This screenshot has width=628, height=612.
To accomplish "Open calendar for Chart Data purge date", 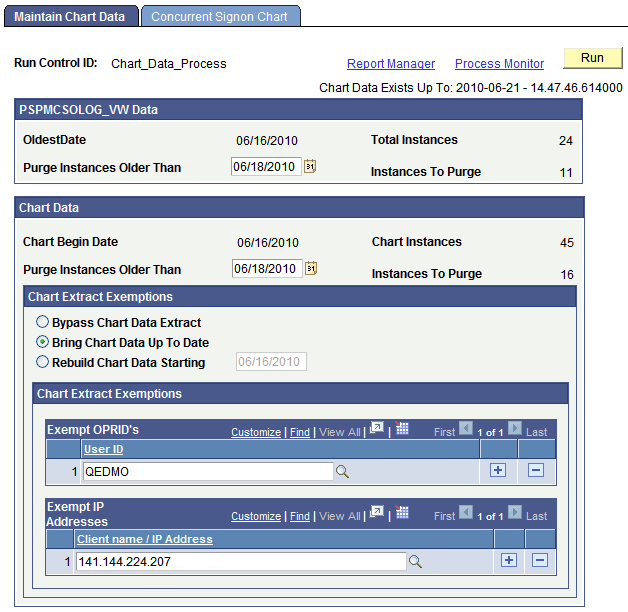I will pyautogui.click(x=311, y=268).
